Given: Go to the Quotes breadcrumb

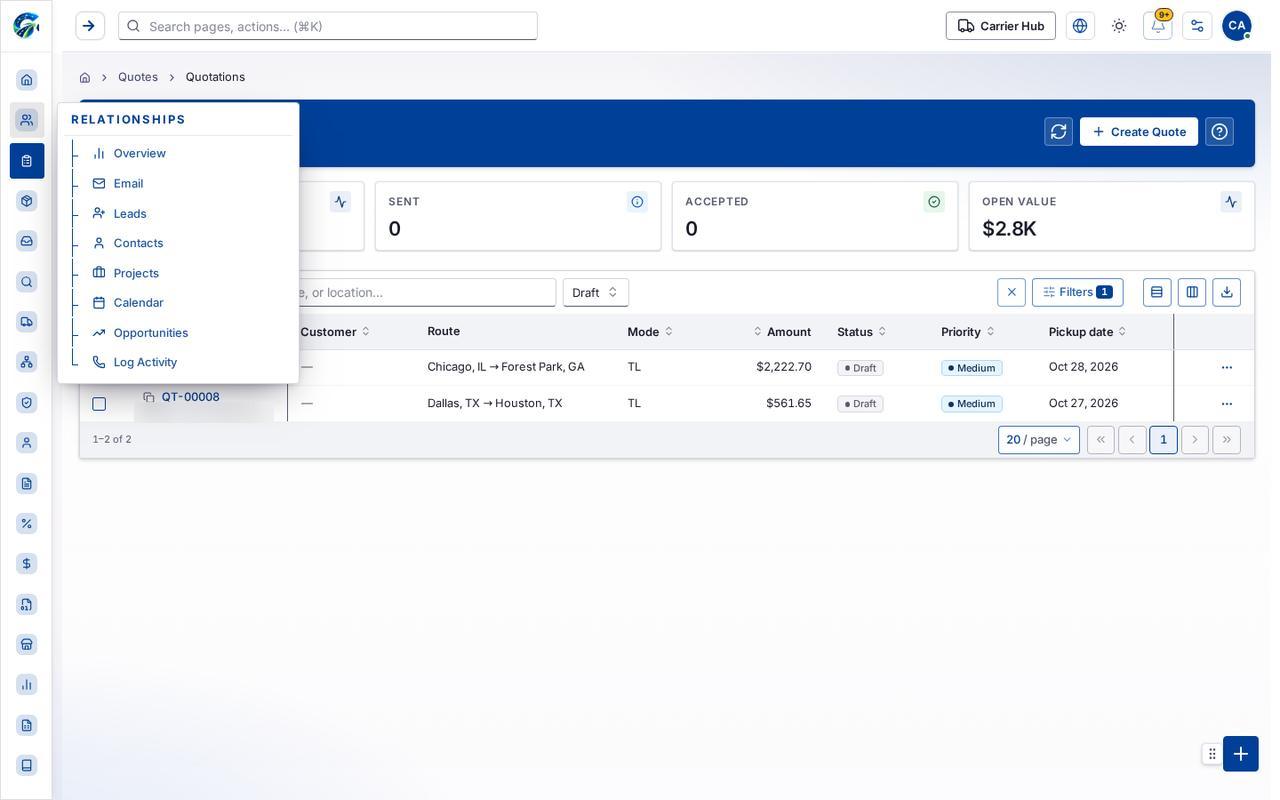Looking at the screenshot, I should coord(138,77).
